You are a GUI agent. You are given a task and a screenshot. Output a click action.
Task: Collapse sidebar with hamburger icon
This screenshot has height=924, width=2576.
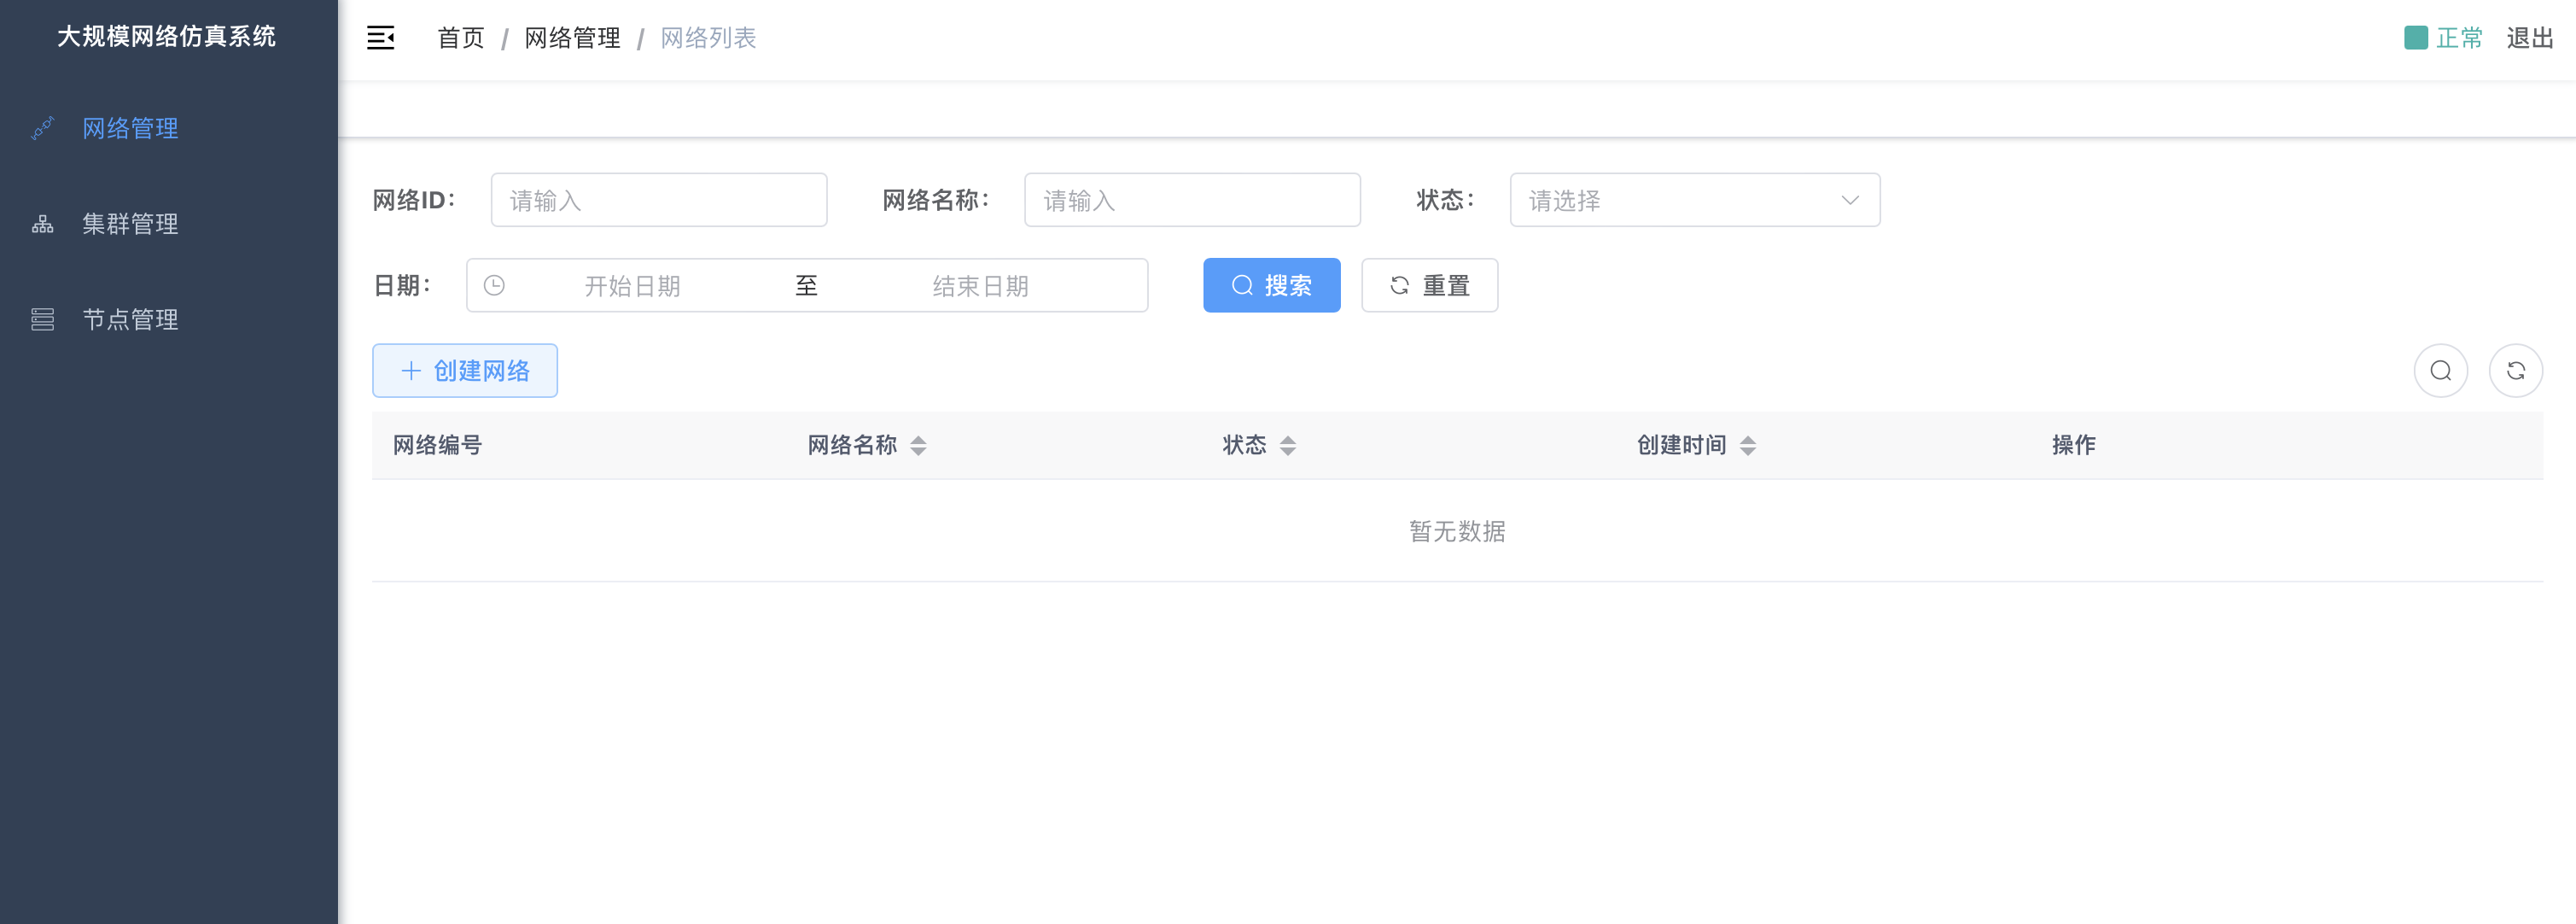pos(380,38)
